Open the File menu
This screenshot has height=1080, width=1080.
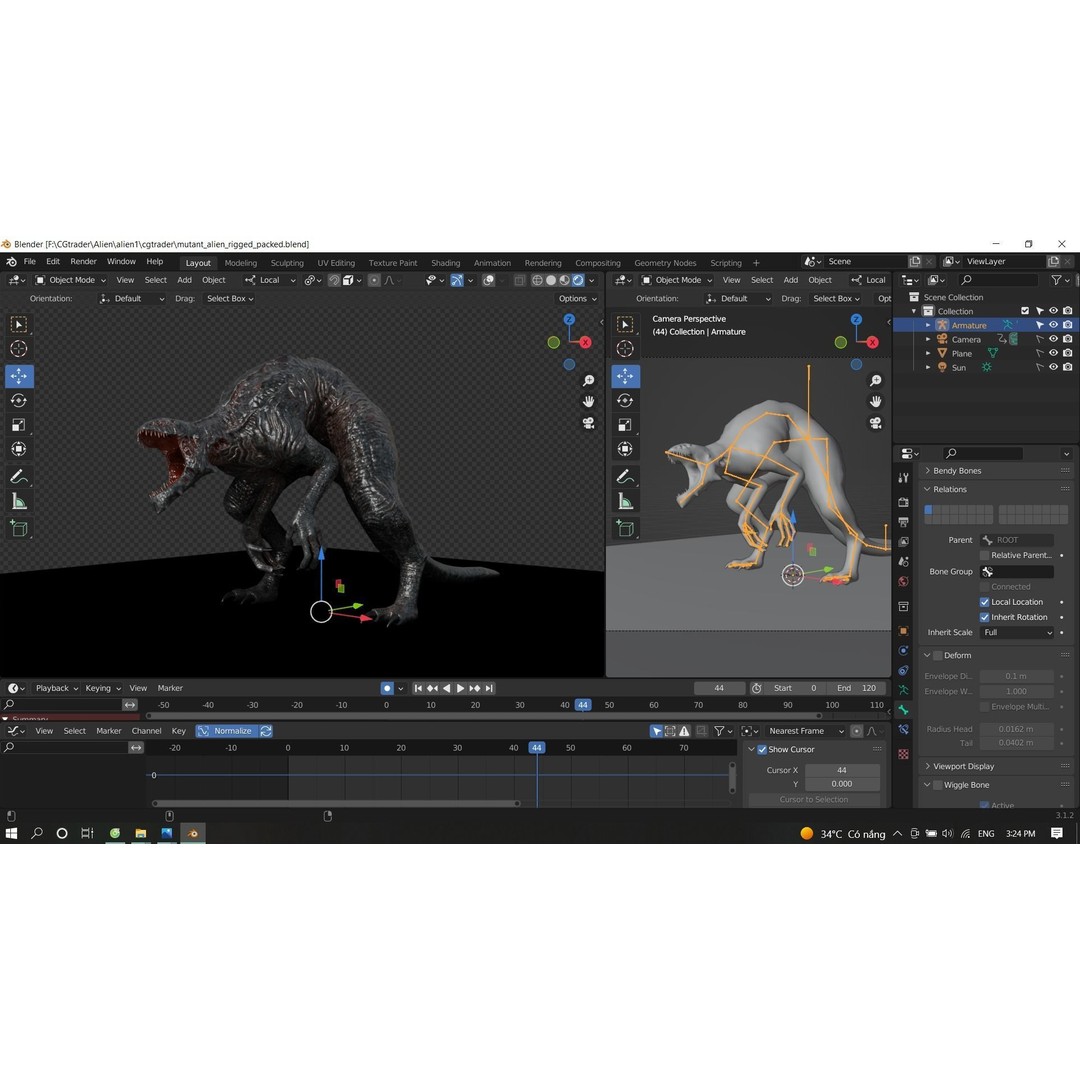30,262
